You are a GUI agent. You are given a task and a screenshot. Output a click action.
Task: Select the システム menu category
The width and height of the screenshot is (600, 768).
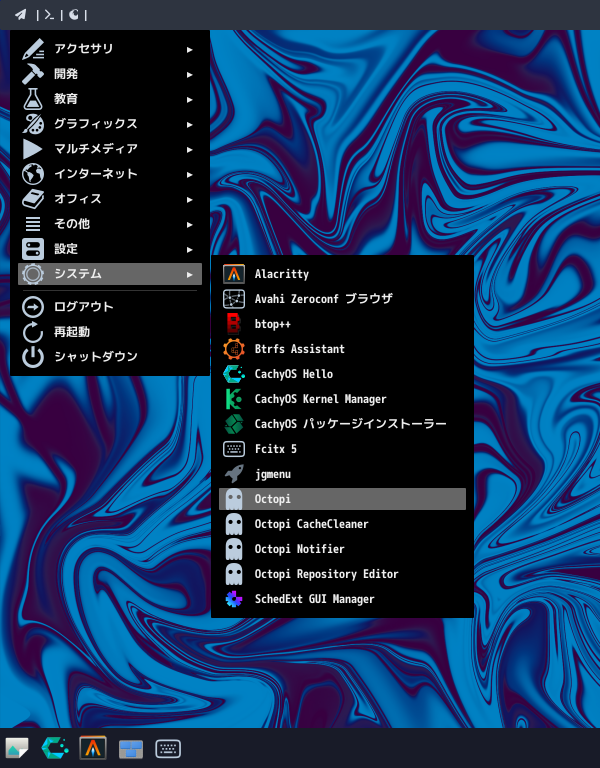(x=110, y=274)
